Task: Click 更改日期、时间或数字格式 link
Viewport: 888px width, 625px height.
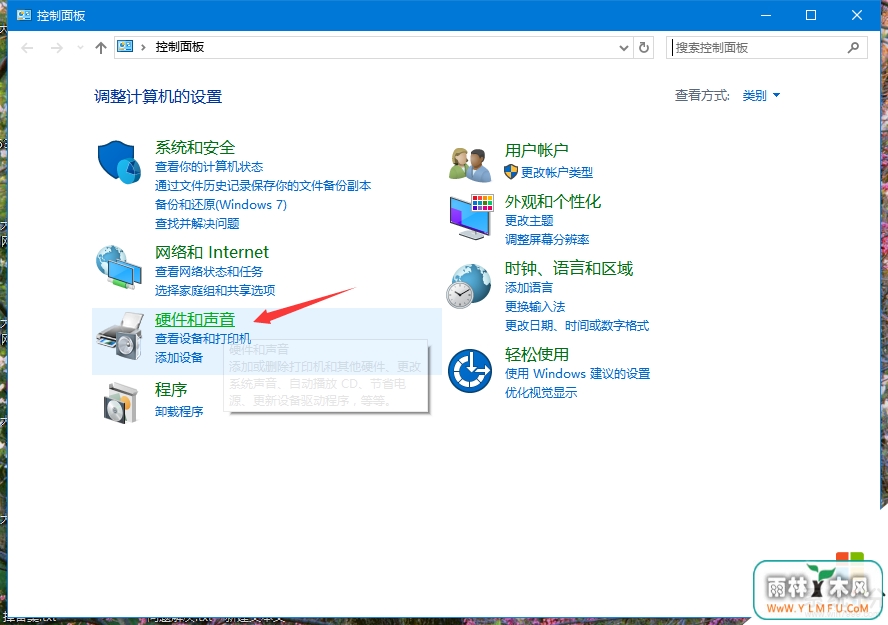Action: coord(577,326)
